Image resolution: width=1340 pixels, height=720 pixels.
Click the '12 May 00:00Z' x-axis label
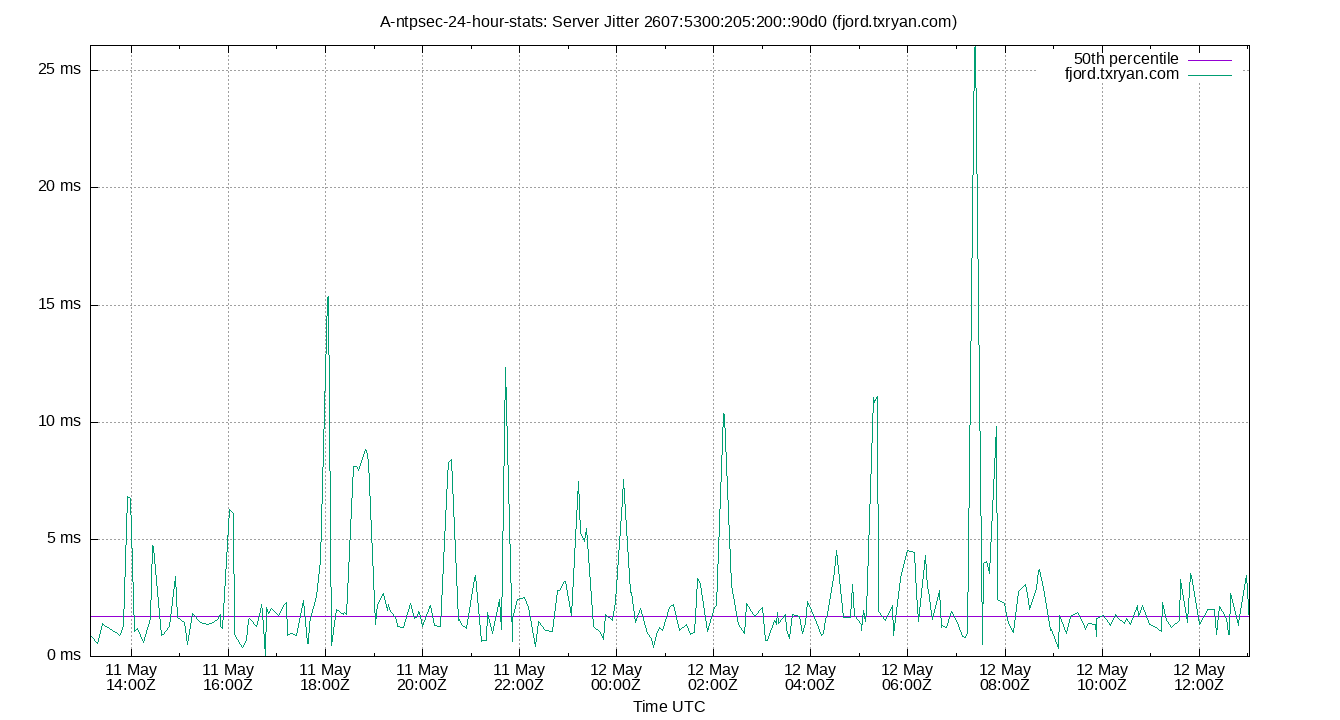[x=616, y=677]
